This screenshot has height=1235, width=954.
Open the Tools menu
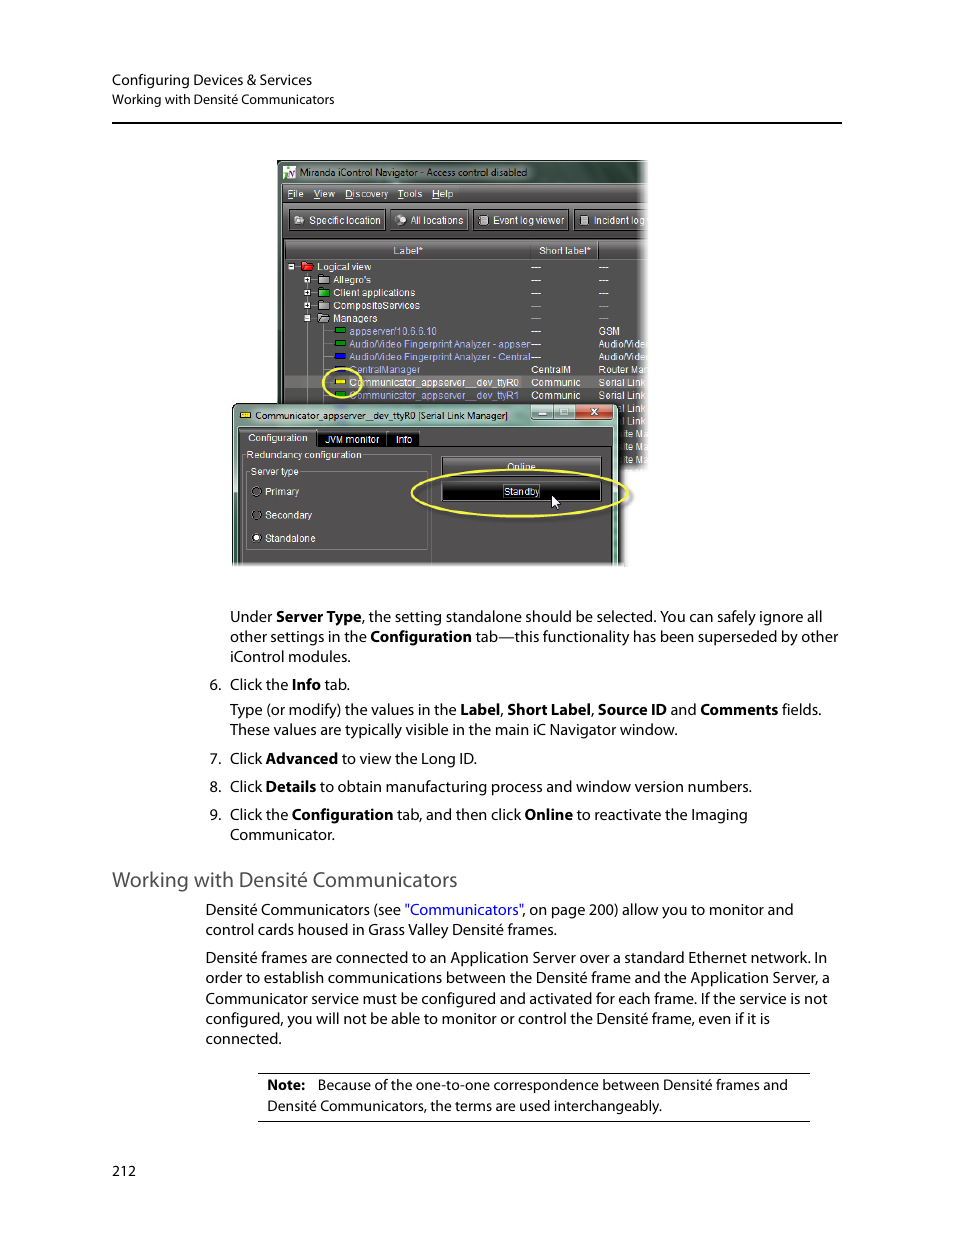point(410,194)
